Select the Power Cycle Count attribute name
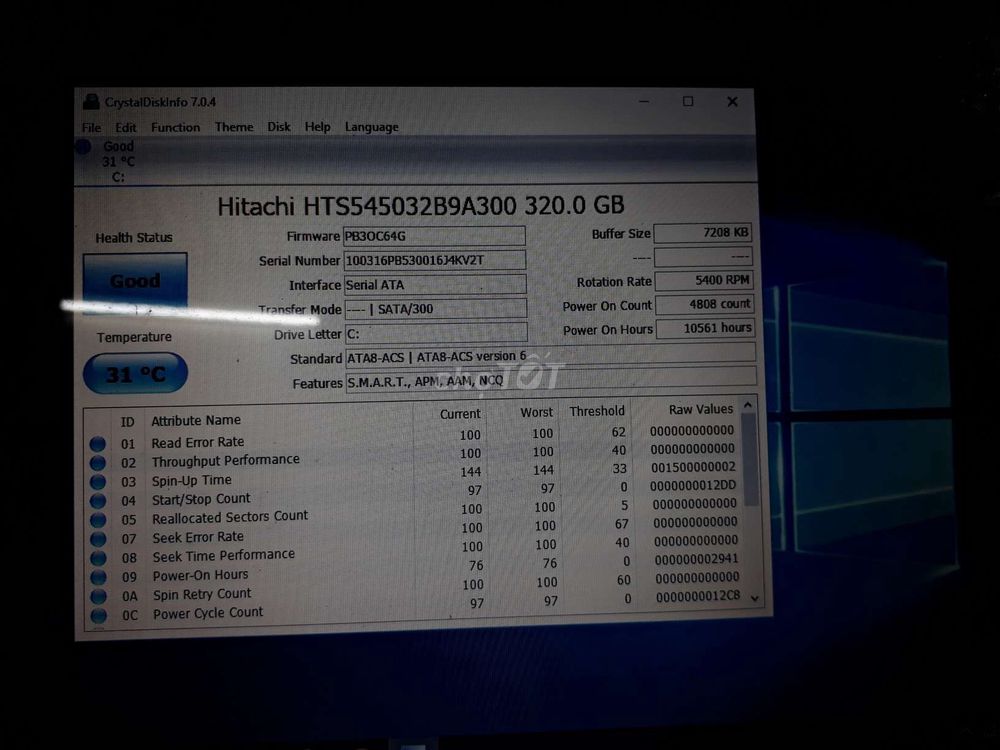1000x750 pixels. pos(208,614)
